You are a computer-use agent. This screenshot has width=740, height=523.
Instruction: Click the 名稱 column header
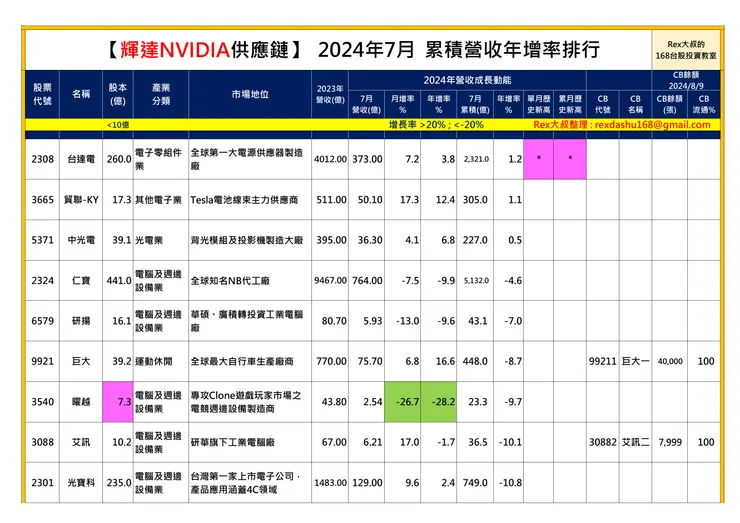pos(81,94)
